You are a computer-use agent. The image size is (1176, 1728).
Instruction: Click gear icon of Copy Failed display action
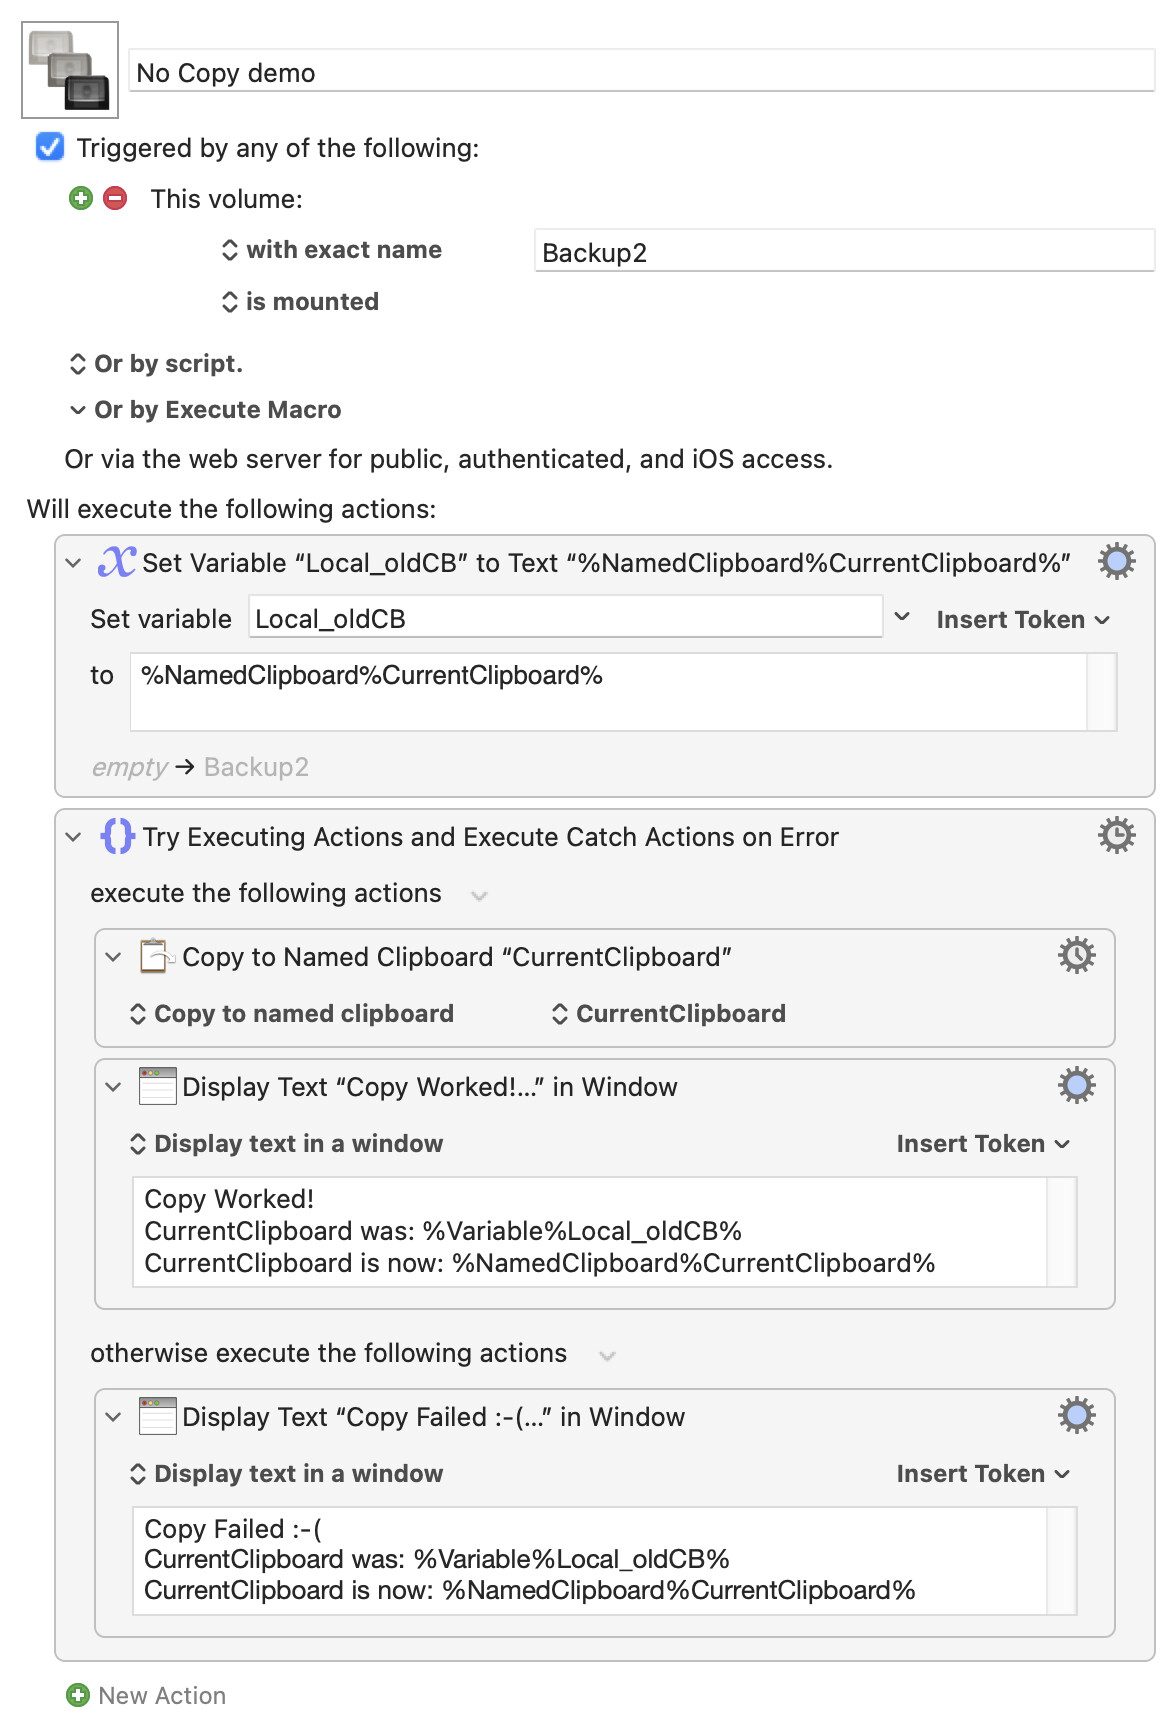pos(1076,1415)
